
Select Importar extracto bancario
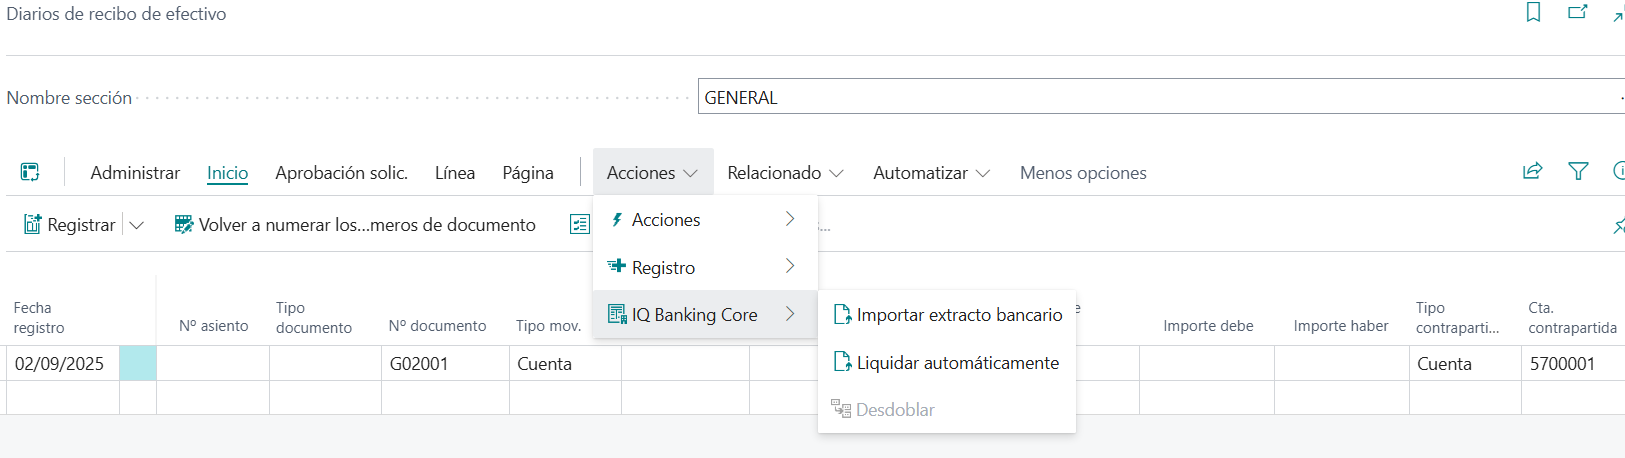click(x=947, y=314)
